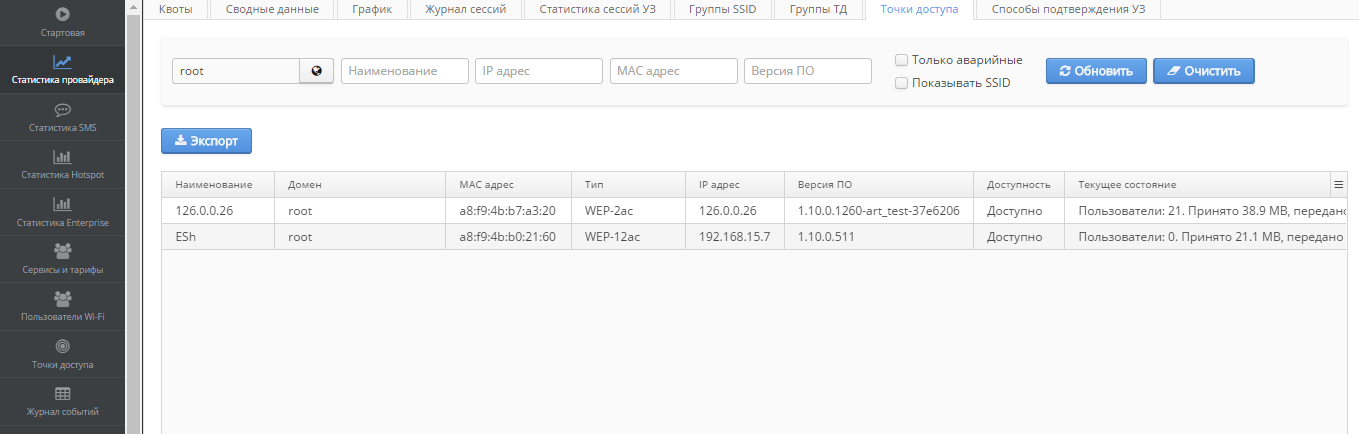Toggle the Показывать SSID checkbox

point(902,83)
